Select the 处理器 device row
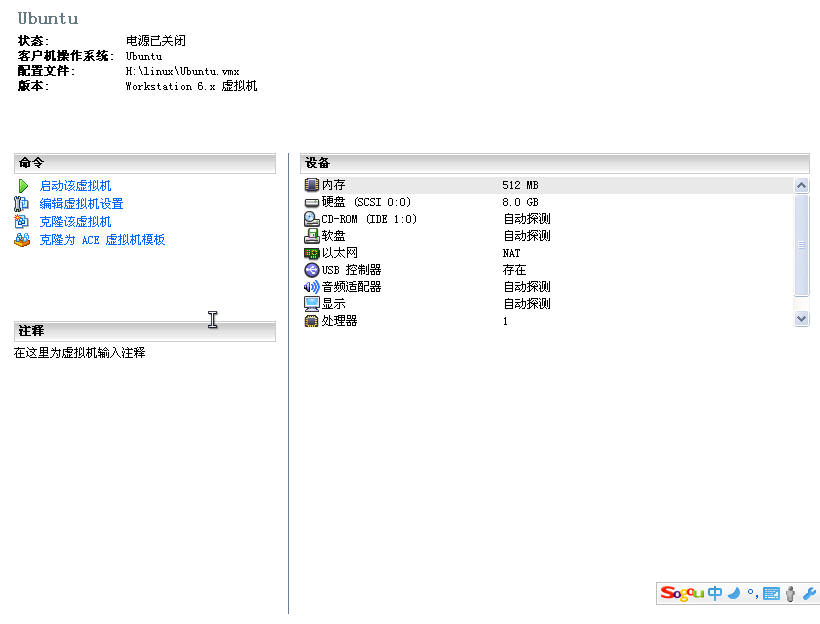Viewport: 820px width, 624px height. (x=549, y=321)
